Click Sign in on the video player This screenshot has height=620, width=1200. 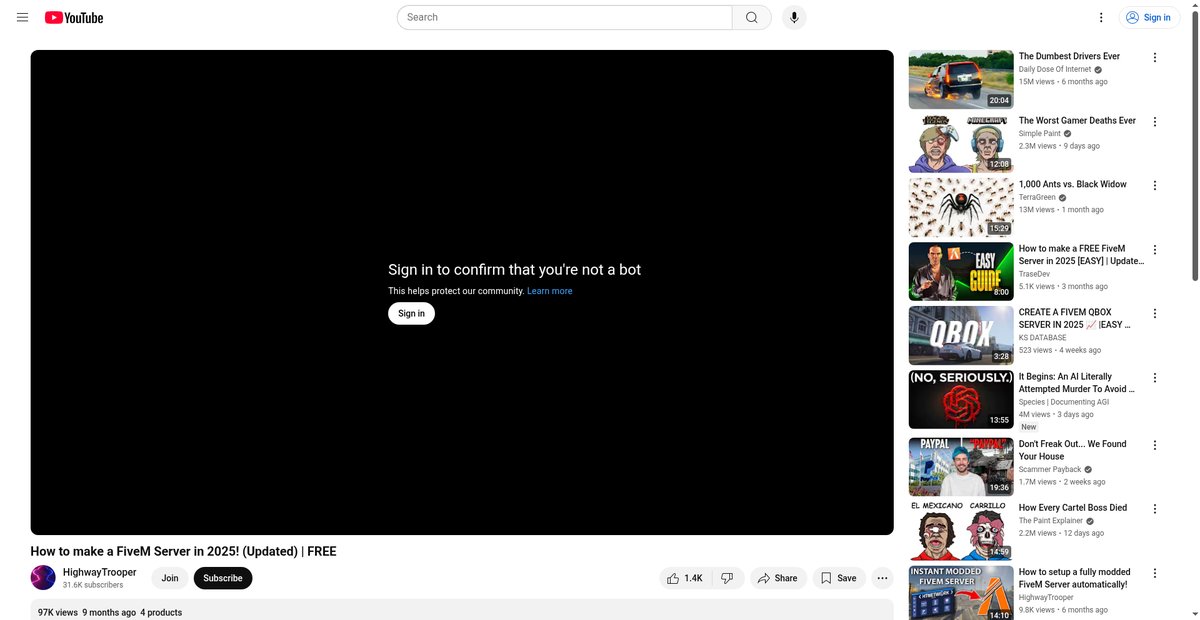click(411, 313)
